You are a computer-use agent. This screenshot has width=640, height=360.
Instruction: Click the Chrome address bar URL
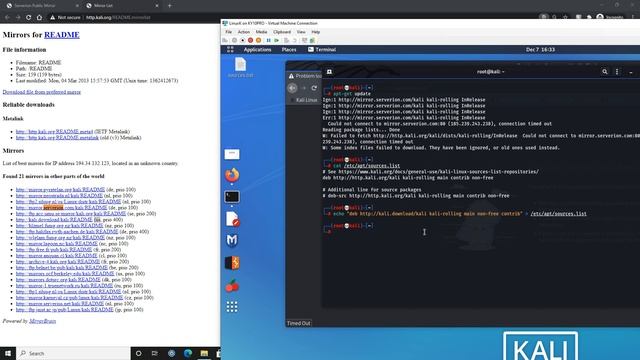pyautogui.click(x=118, y=18)
